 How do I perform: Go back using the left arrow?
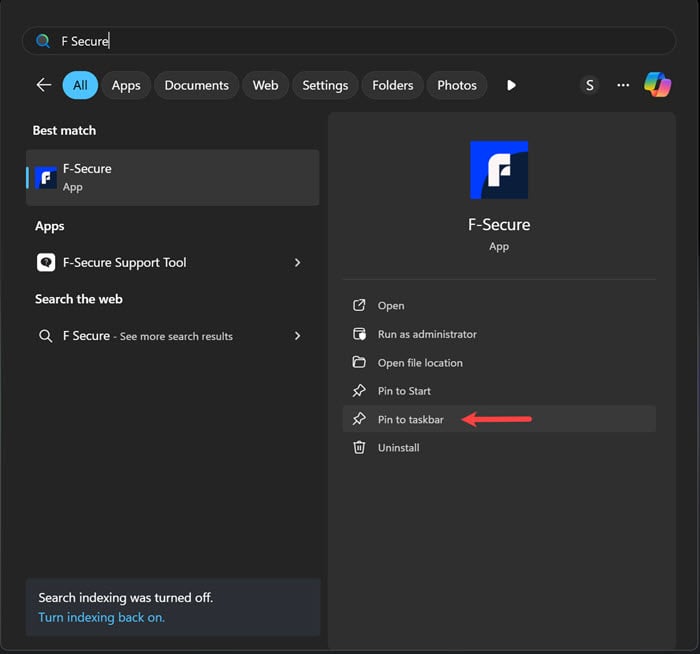(44, 85)
